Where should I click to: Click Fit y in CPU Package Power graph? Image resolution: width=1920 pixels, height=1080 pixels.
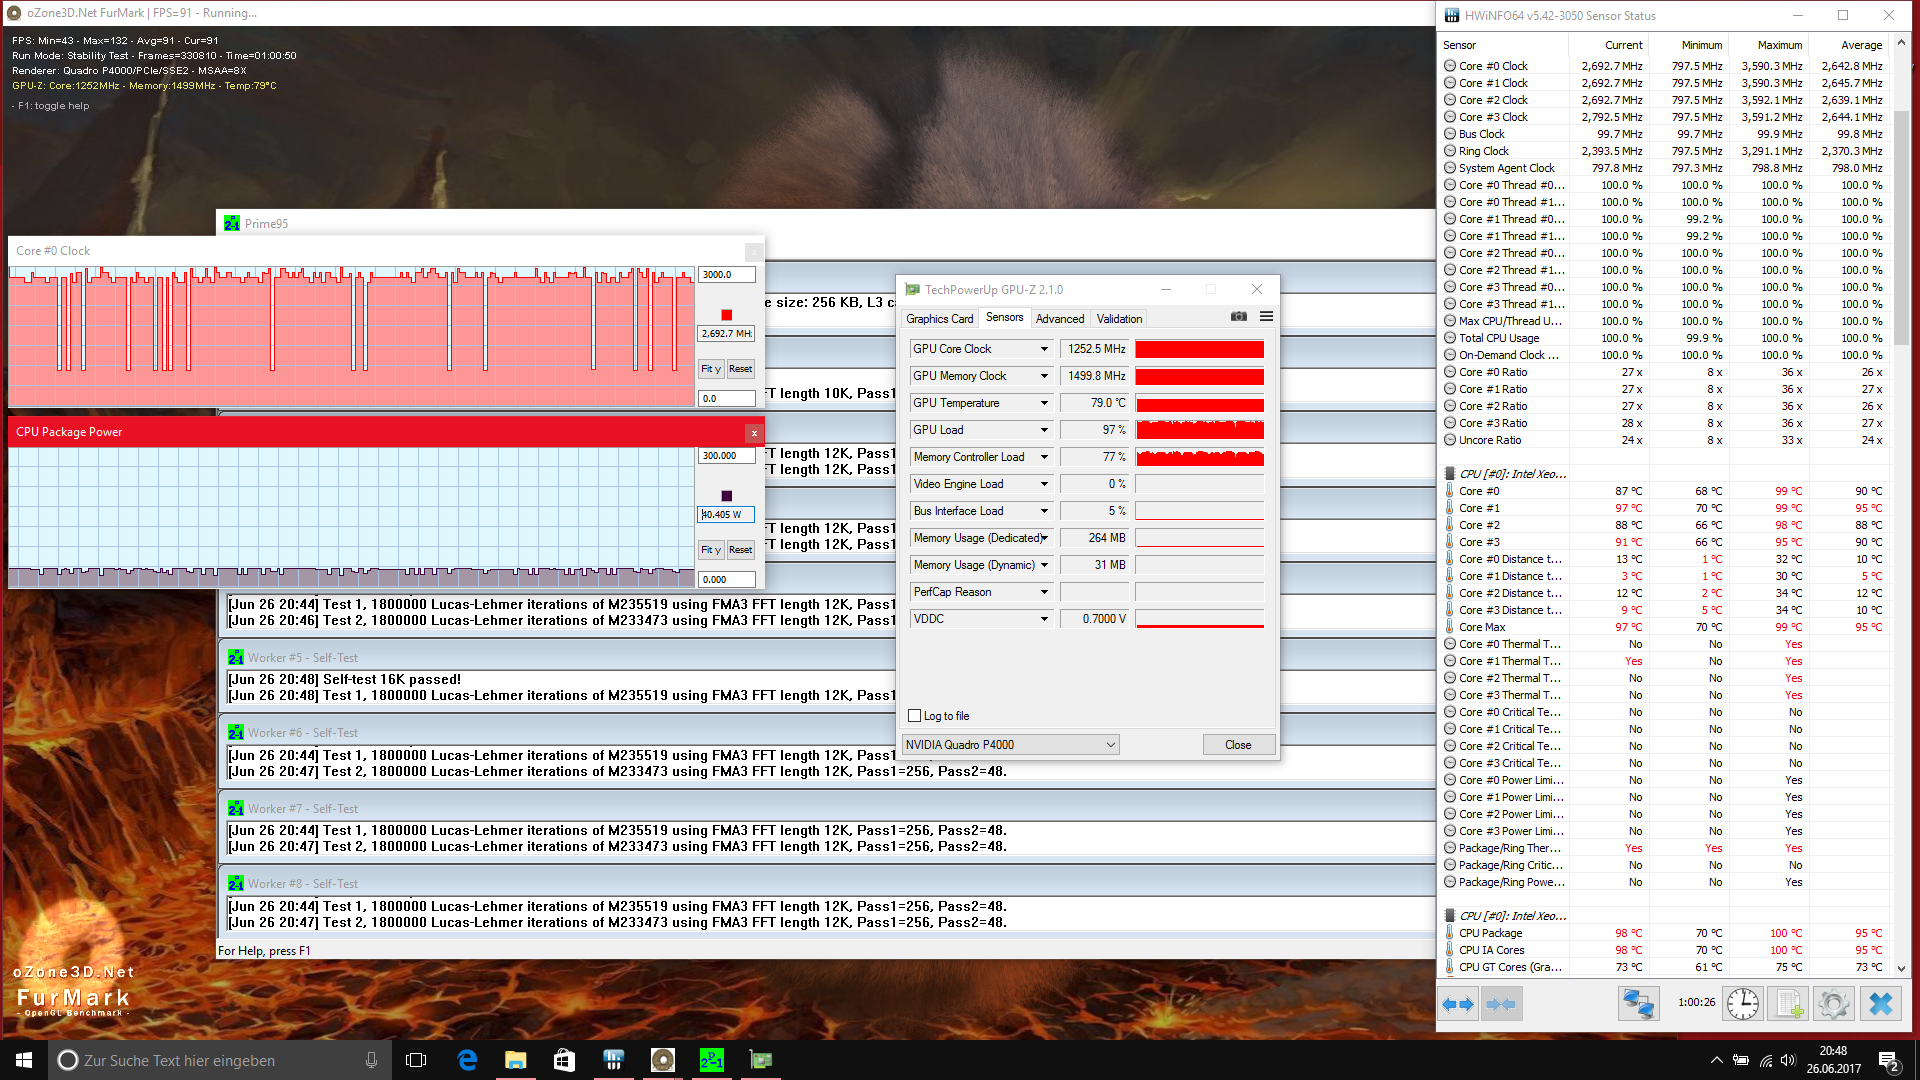pyautogui.click(x=710, y=550)
